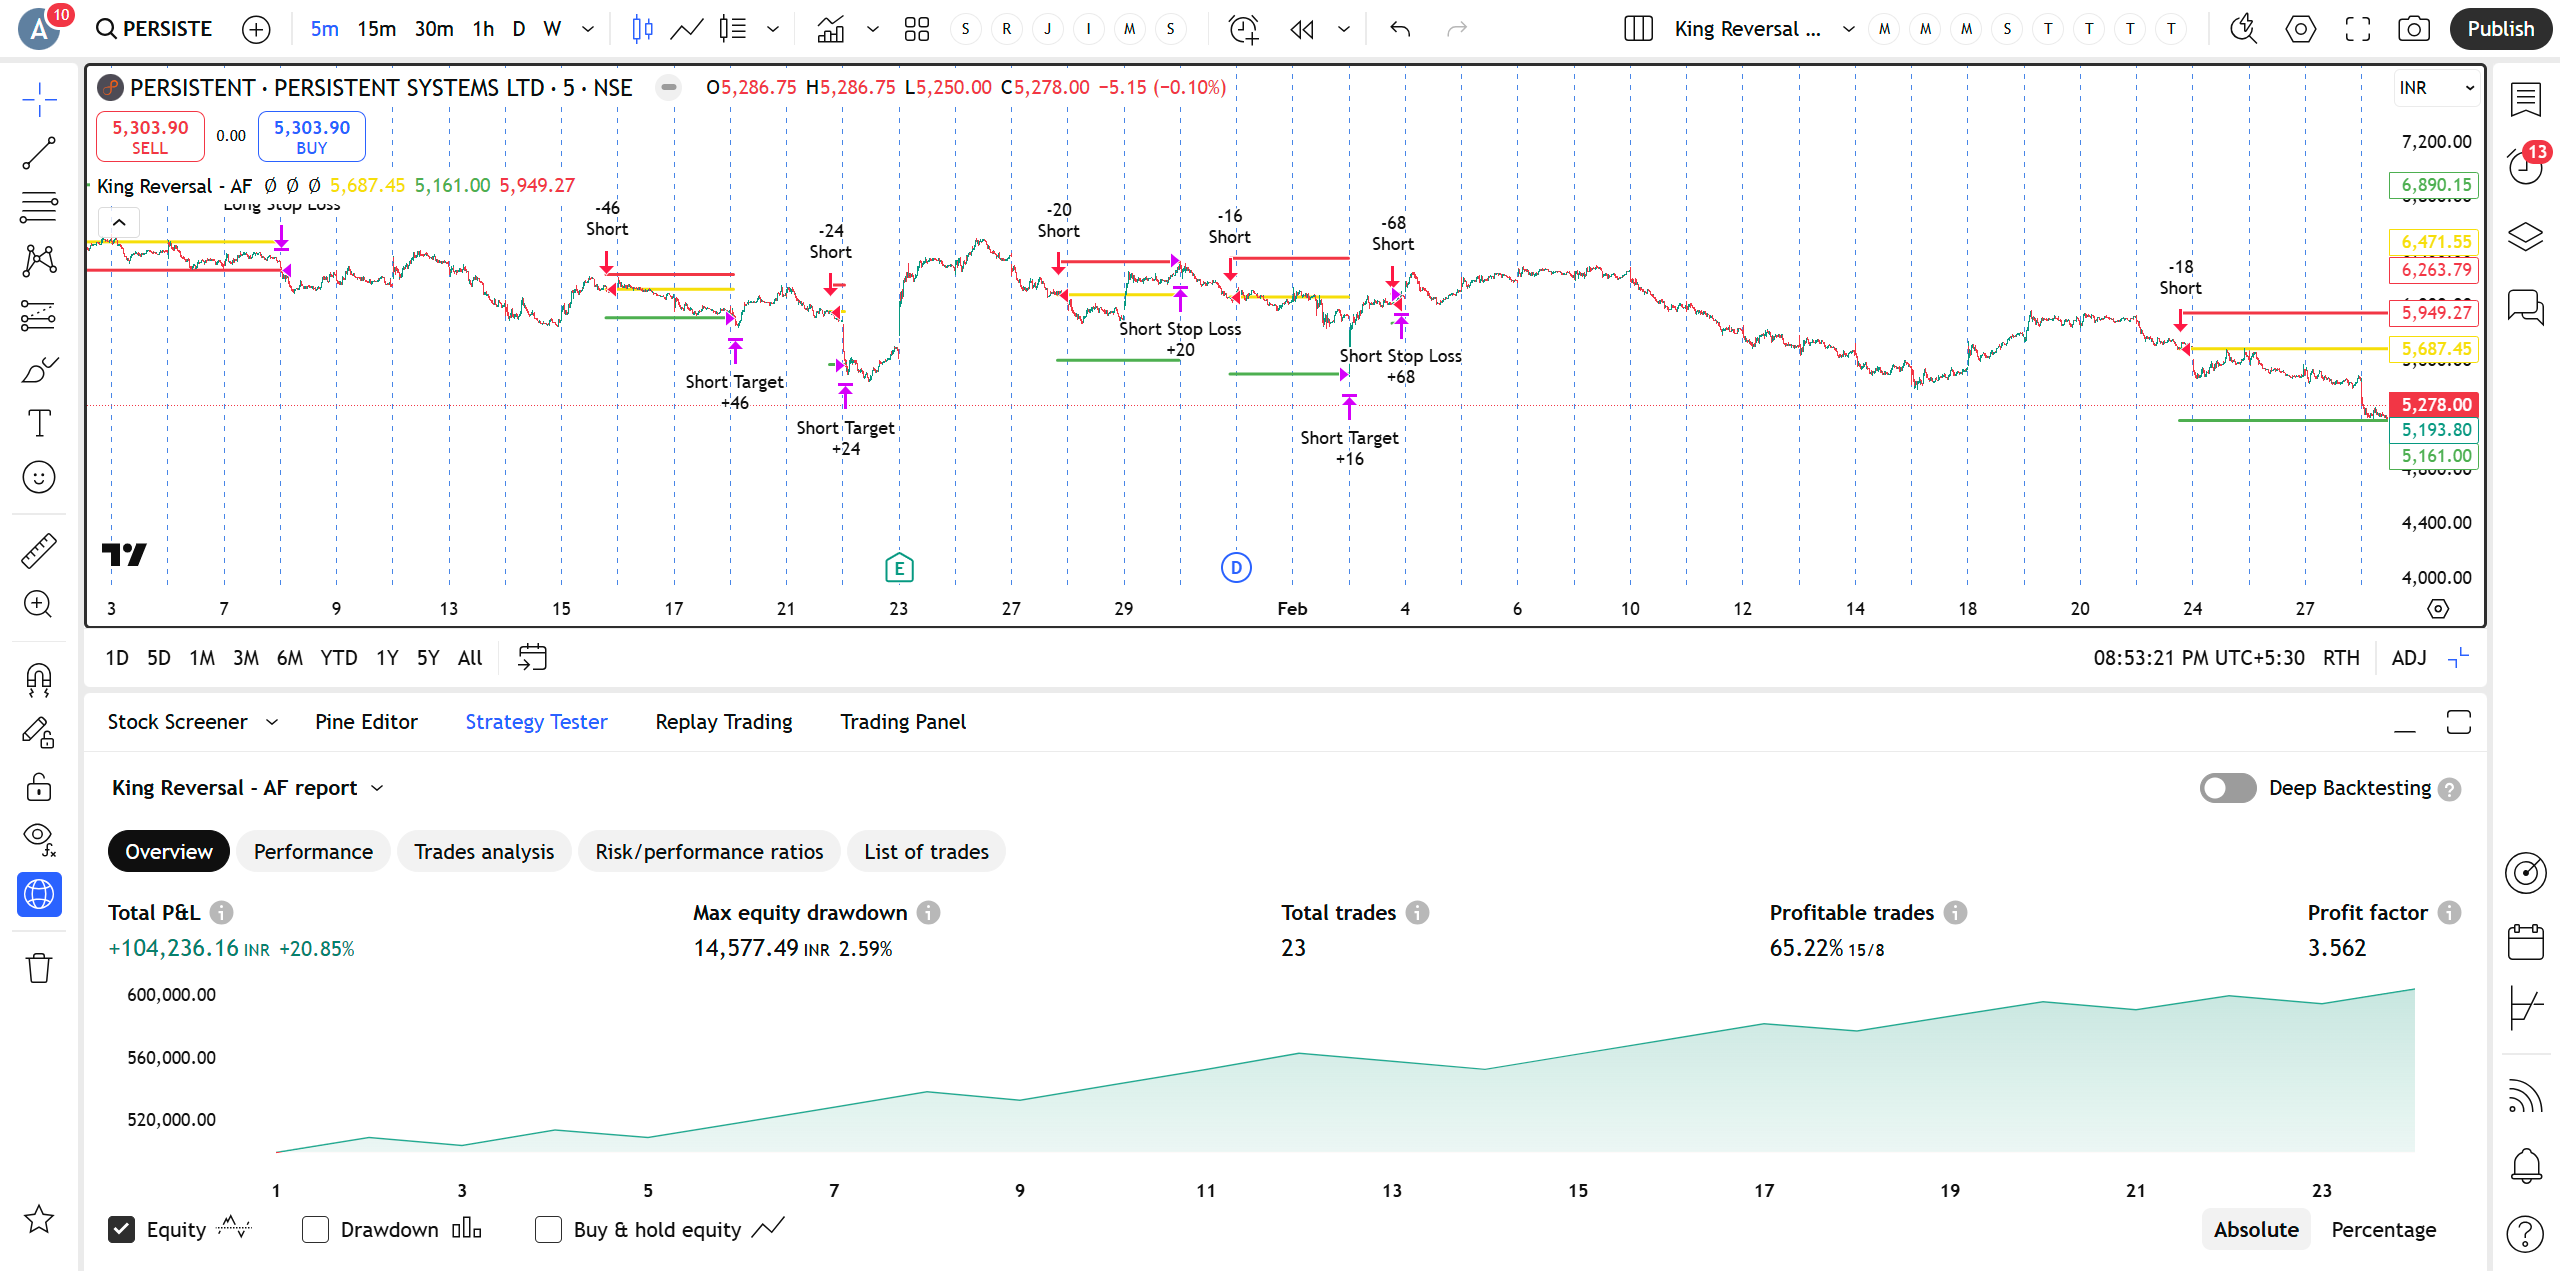Enable Buy & hold equity checkbox

click(x=548, y=1229)
